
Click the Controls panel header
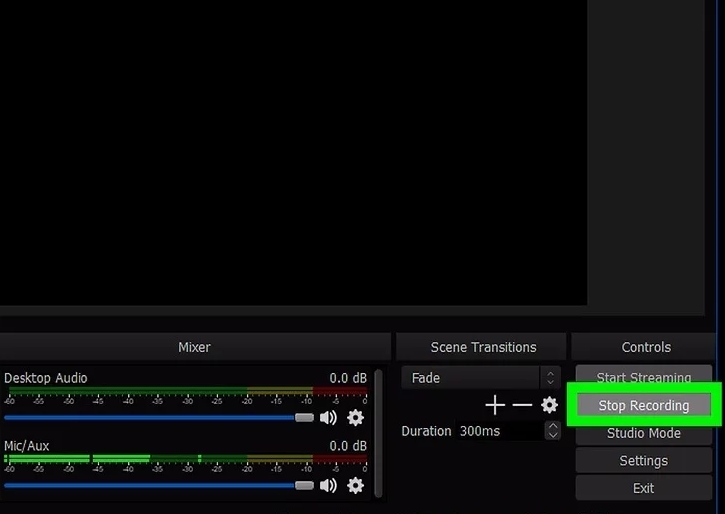click(645, 347)
